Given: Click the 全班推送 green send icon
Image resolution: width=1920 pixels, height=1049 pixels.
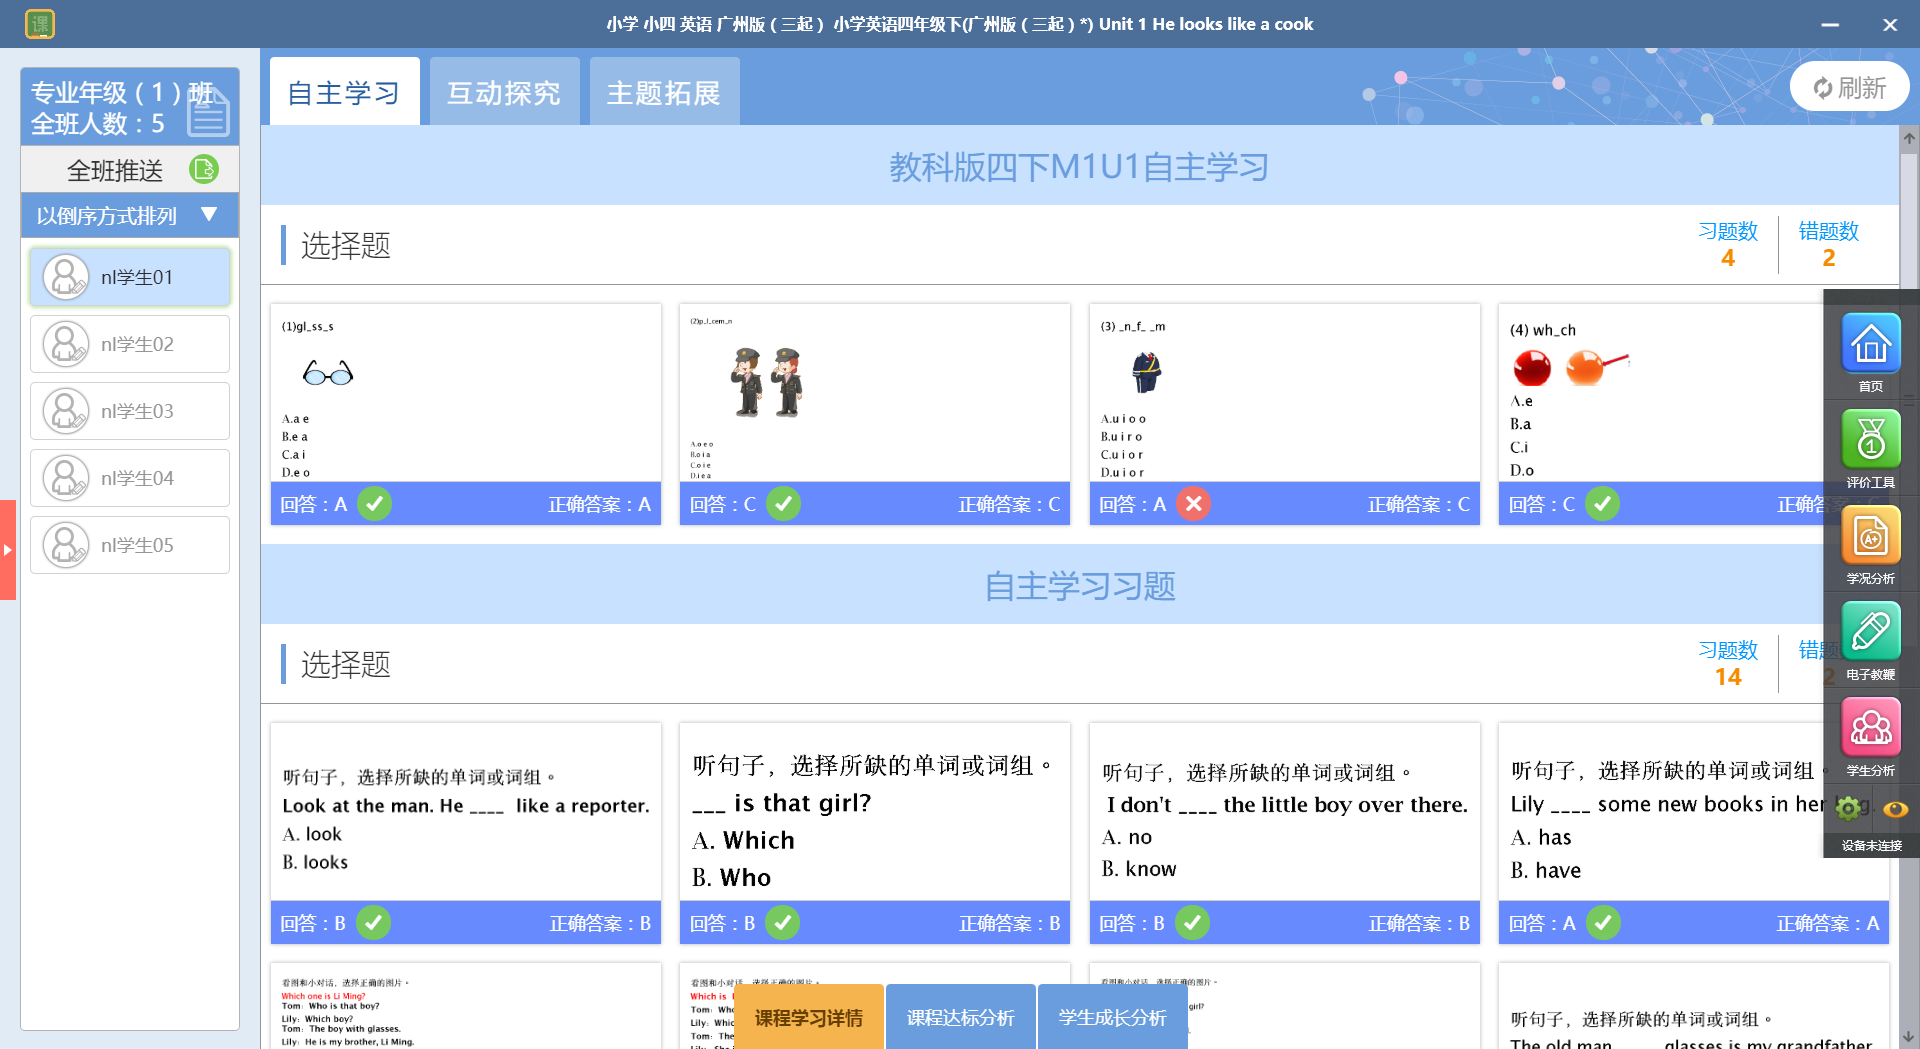Looking at the screenshot, I should coord(204,170).
